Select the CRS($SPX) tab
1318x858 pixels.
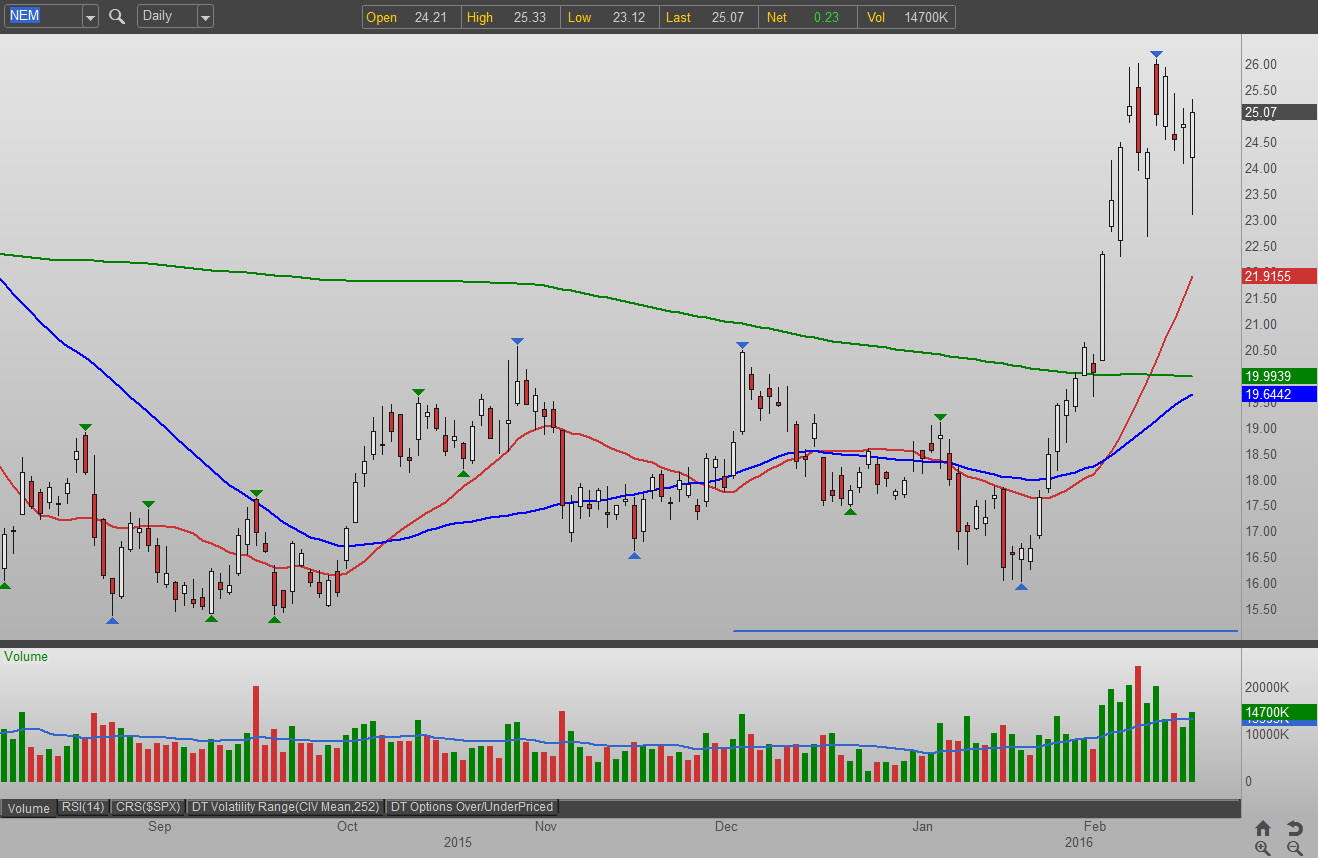tap(147, 807)
